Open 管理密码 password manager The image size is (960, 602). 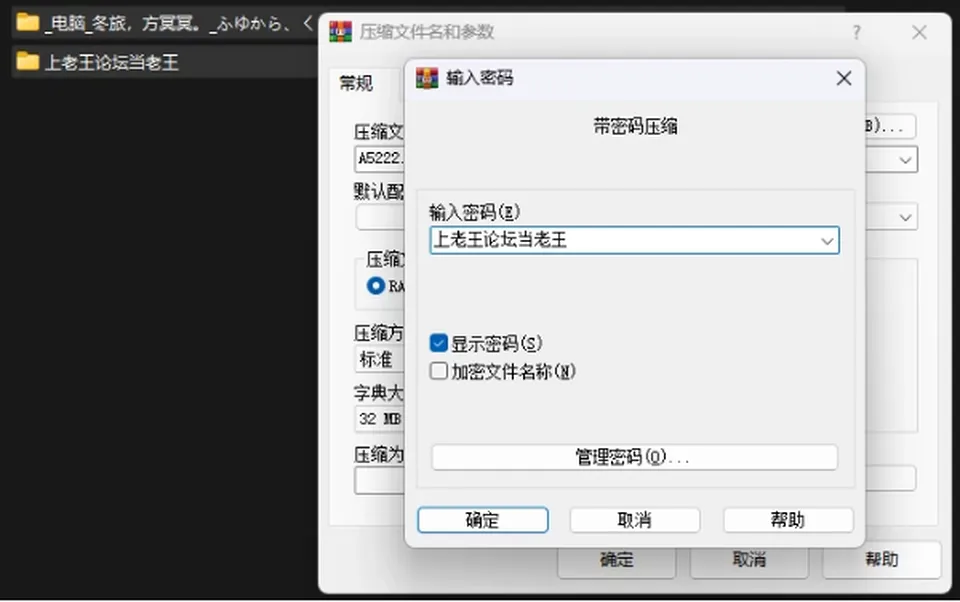(x=634, y=457)
